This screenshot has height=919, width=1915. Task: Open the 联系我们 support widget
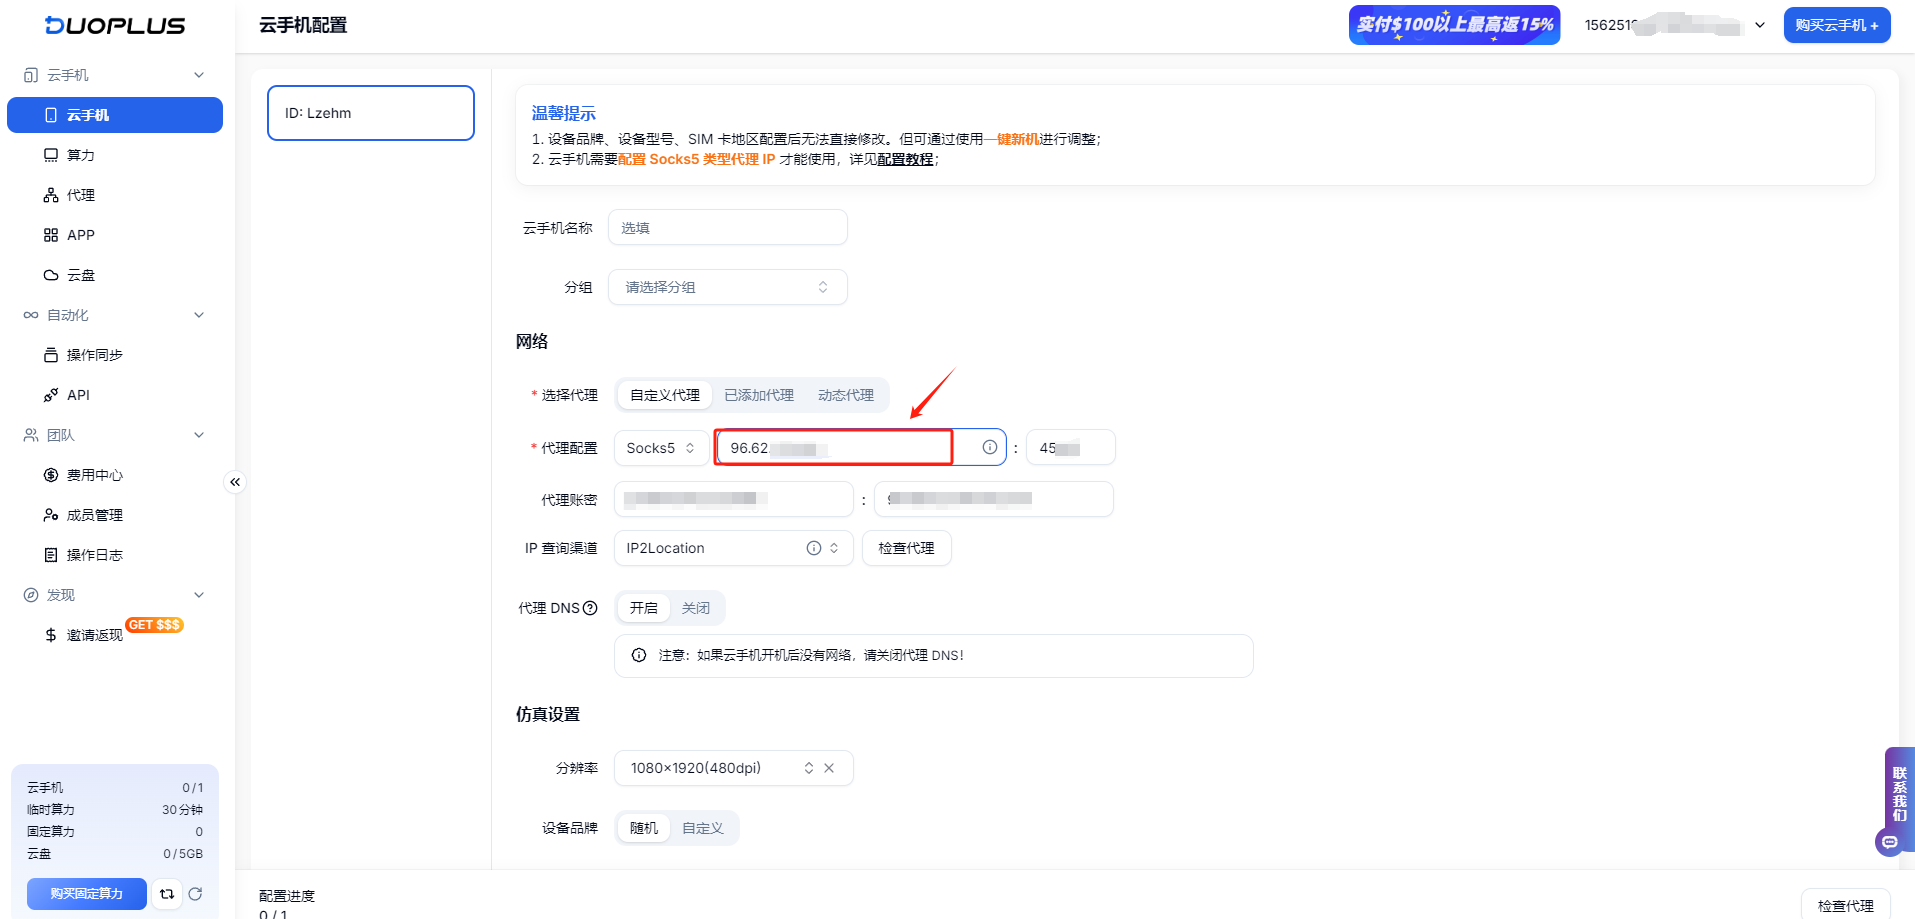(x=1899, y=794)
